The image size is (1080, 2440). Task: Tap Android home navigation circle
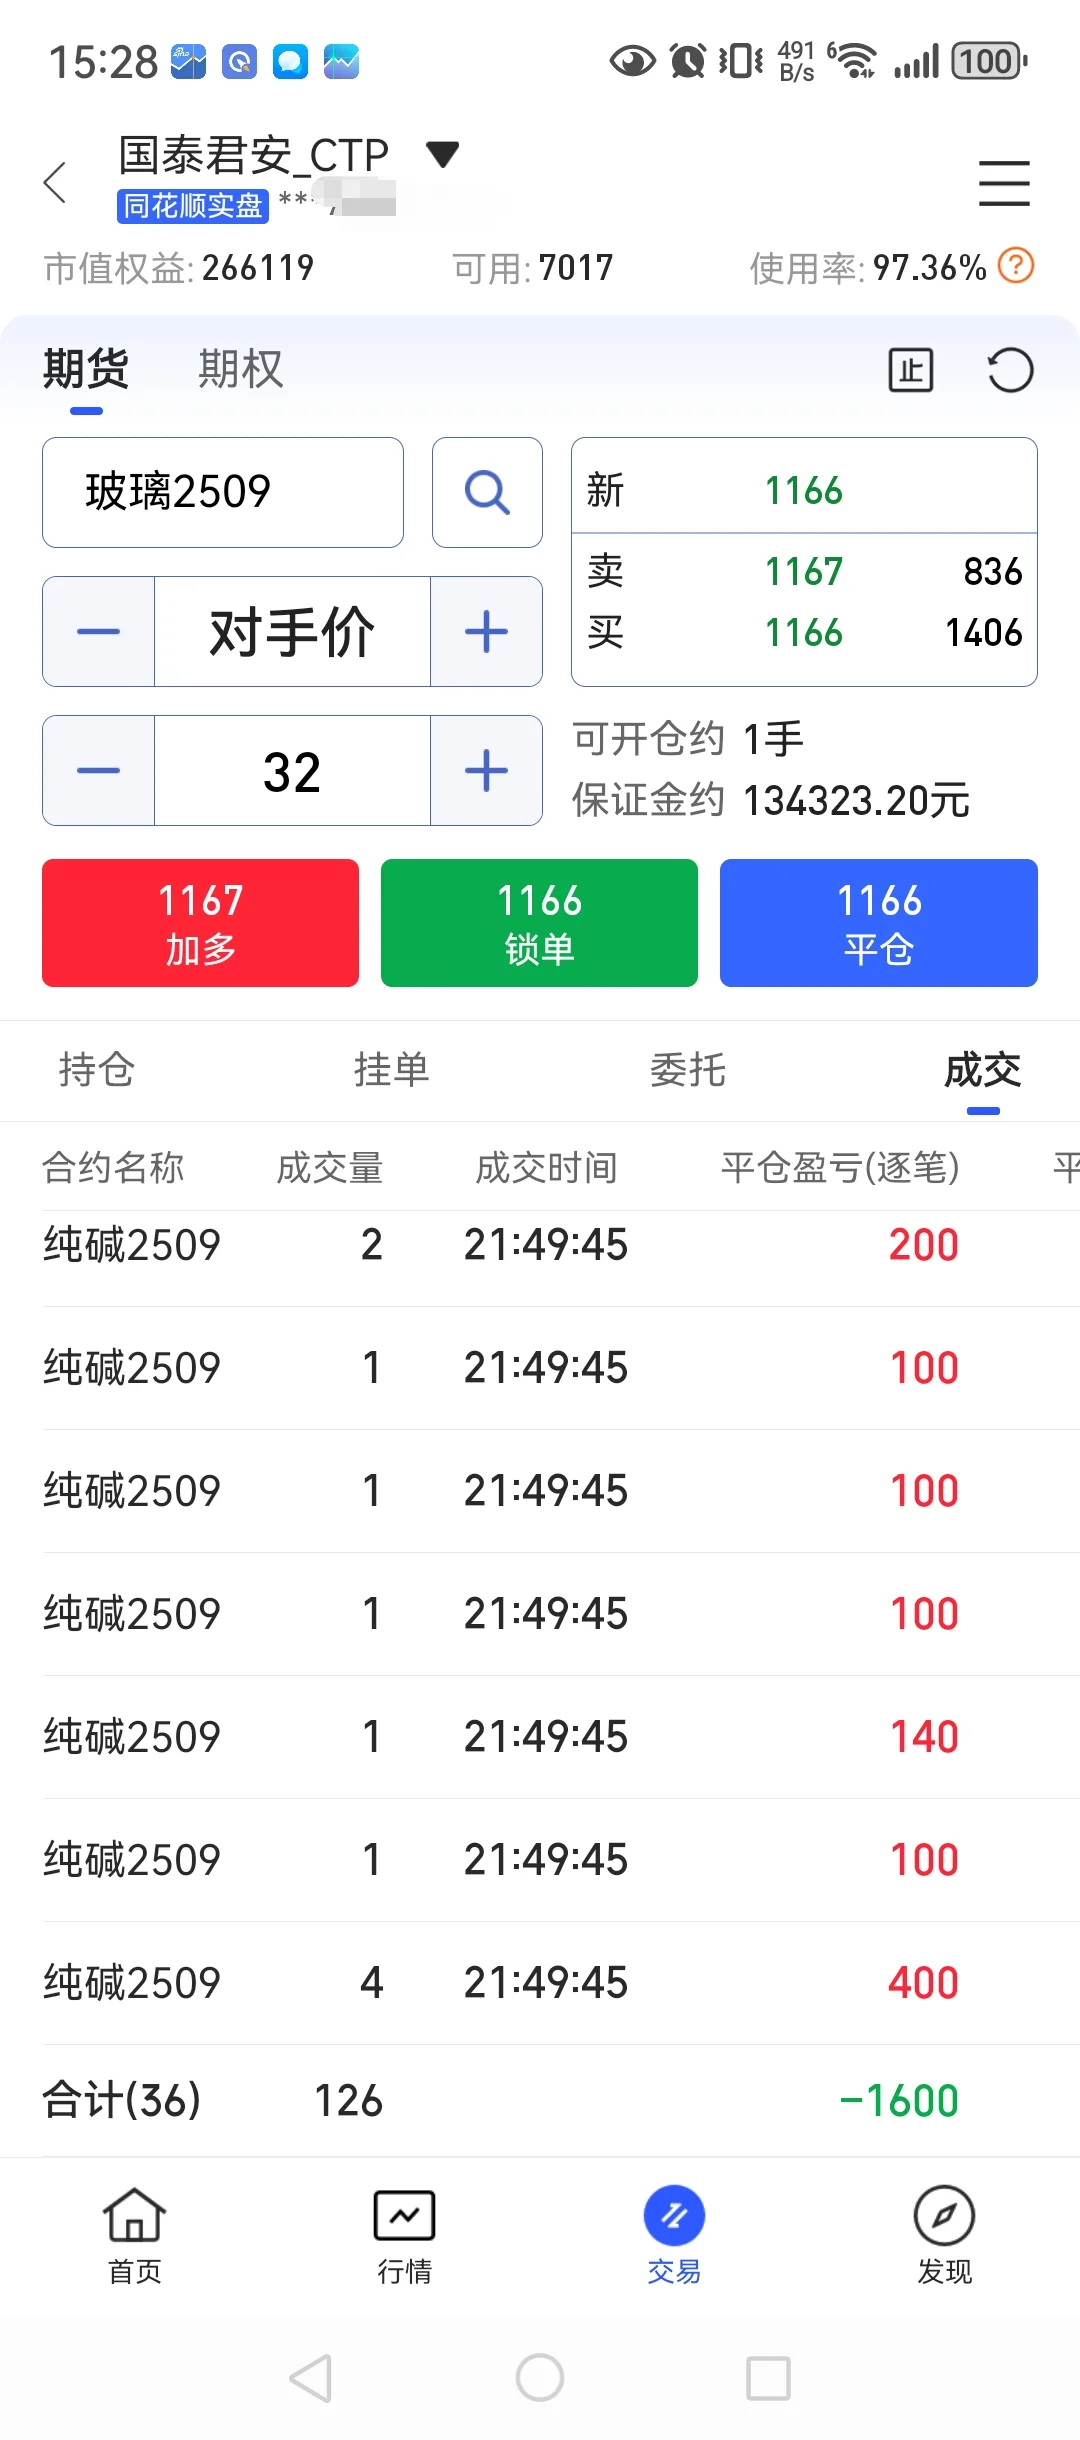[540, 2377]
